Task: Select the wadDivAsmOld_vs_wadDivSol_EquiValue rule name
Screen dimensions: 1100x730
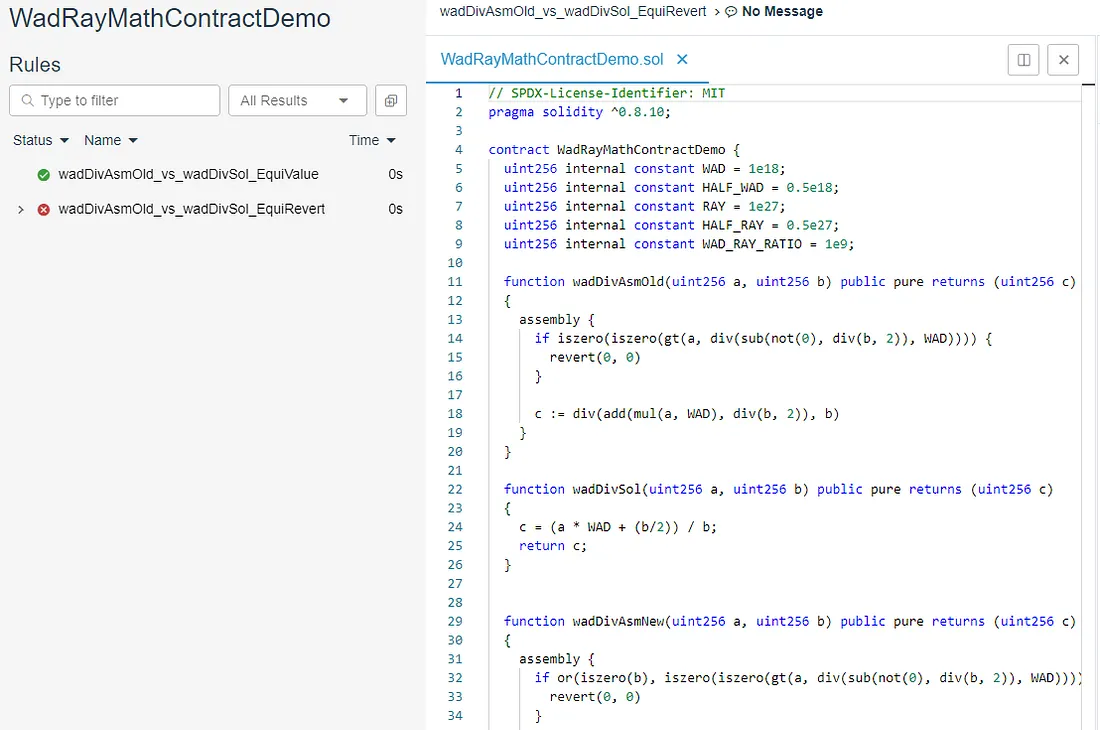Action: click(188, 175)
